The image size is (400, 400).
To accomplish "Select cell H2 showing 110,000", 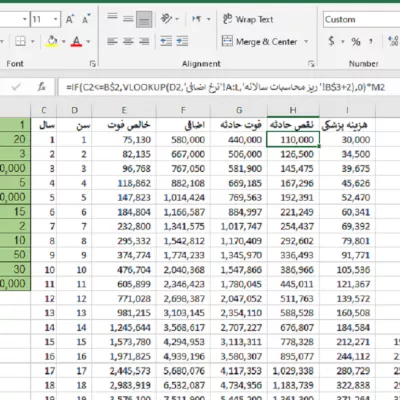I will [293, 139].
